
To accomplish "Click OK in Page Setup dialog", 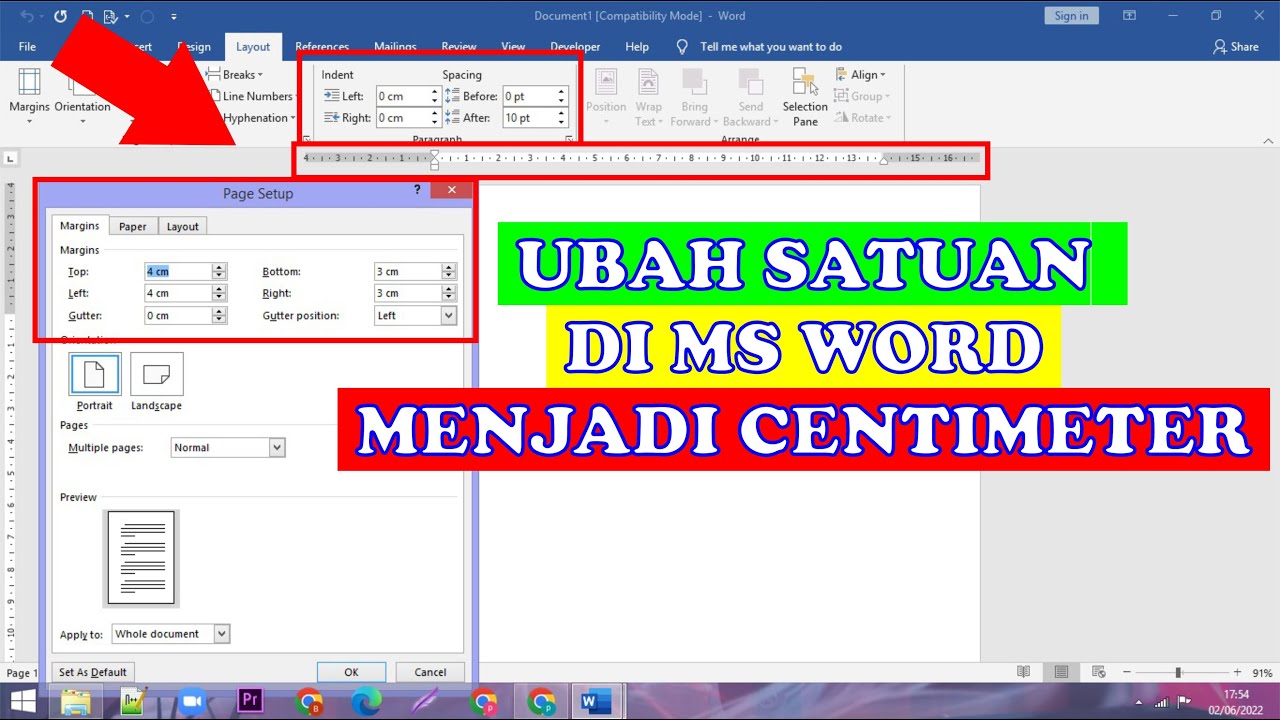I will tap(351, 672).
